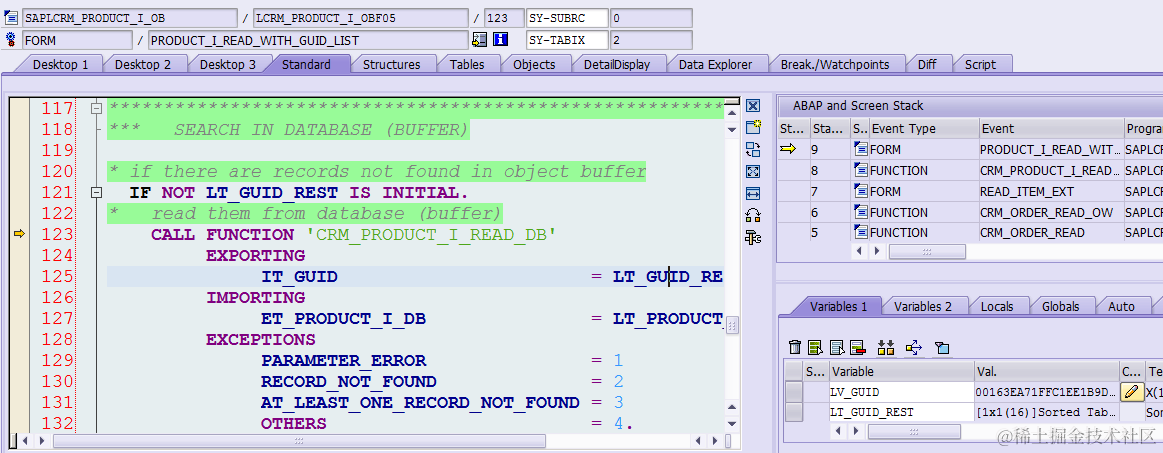Image resolution: width=1163 pixels, height=453 pixels.
Task: Click the navigate-to-source icon next to info
Action: (479, 39)
